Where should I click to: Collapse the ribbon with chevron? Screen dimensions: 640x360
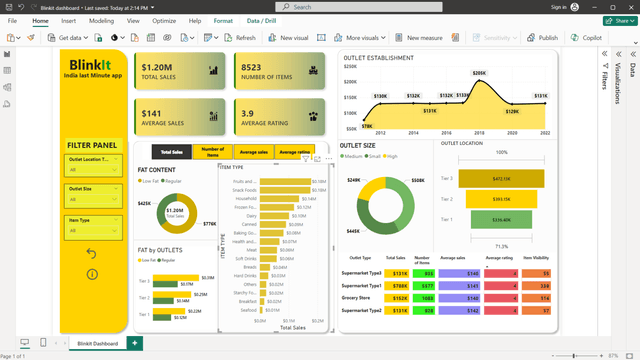pyautogui.click(x=636, y=42)
